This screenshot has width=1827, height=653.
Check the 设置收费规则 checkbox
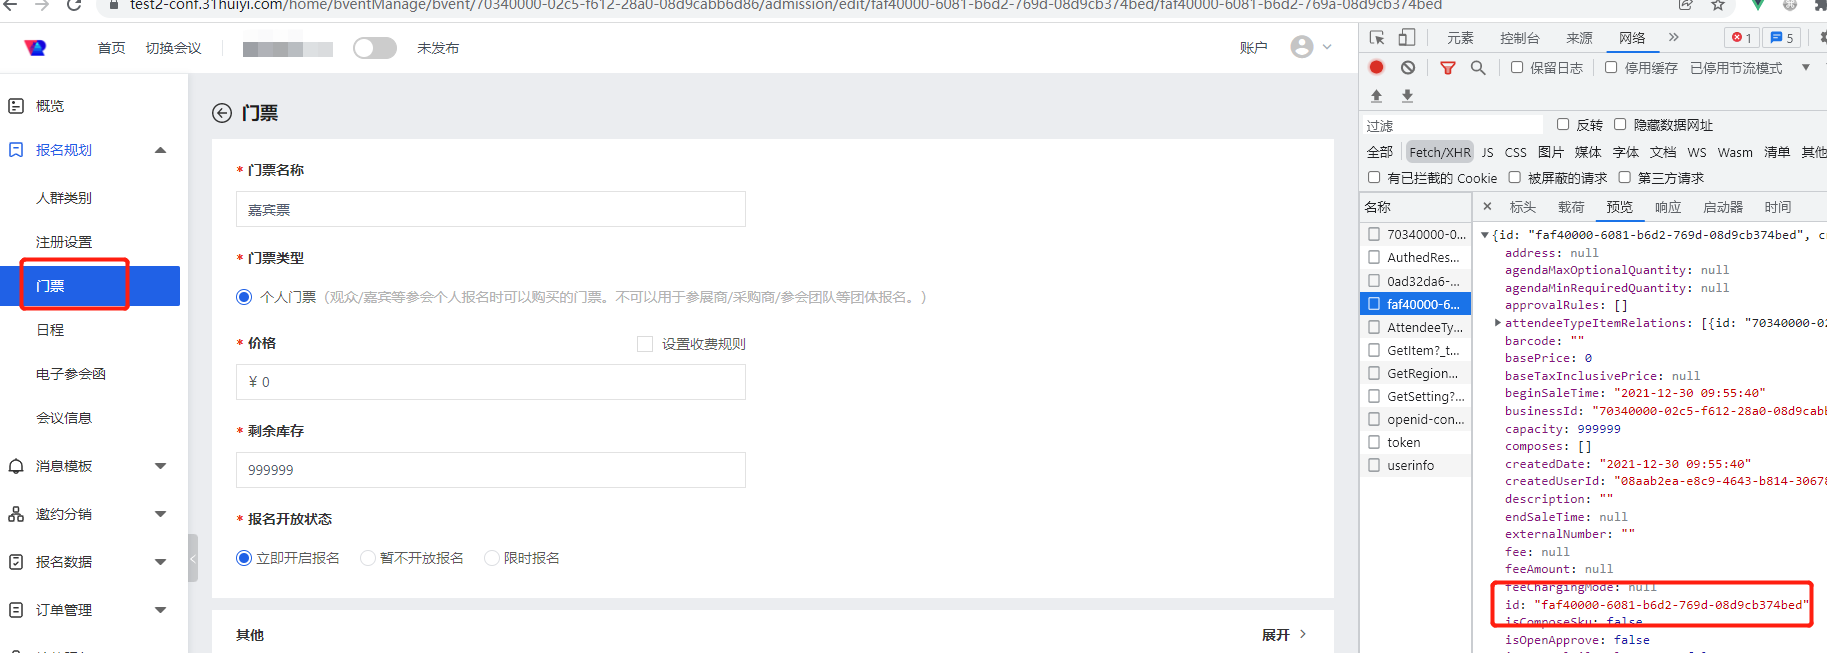(645, 344)
